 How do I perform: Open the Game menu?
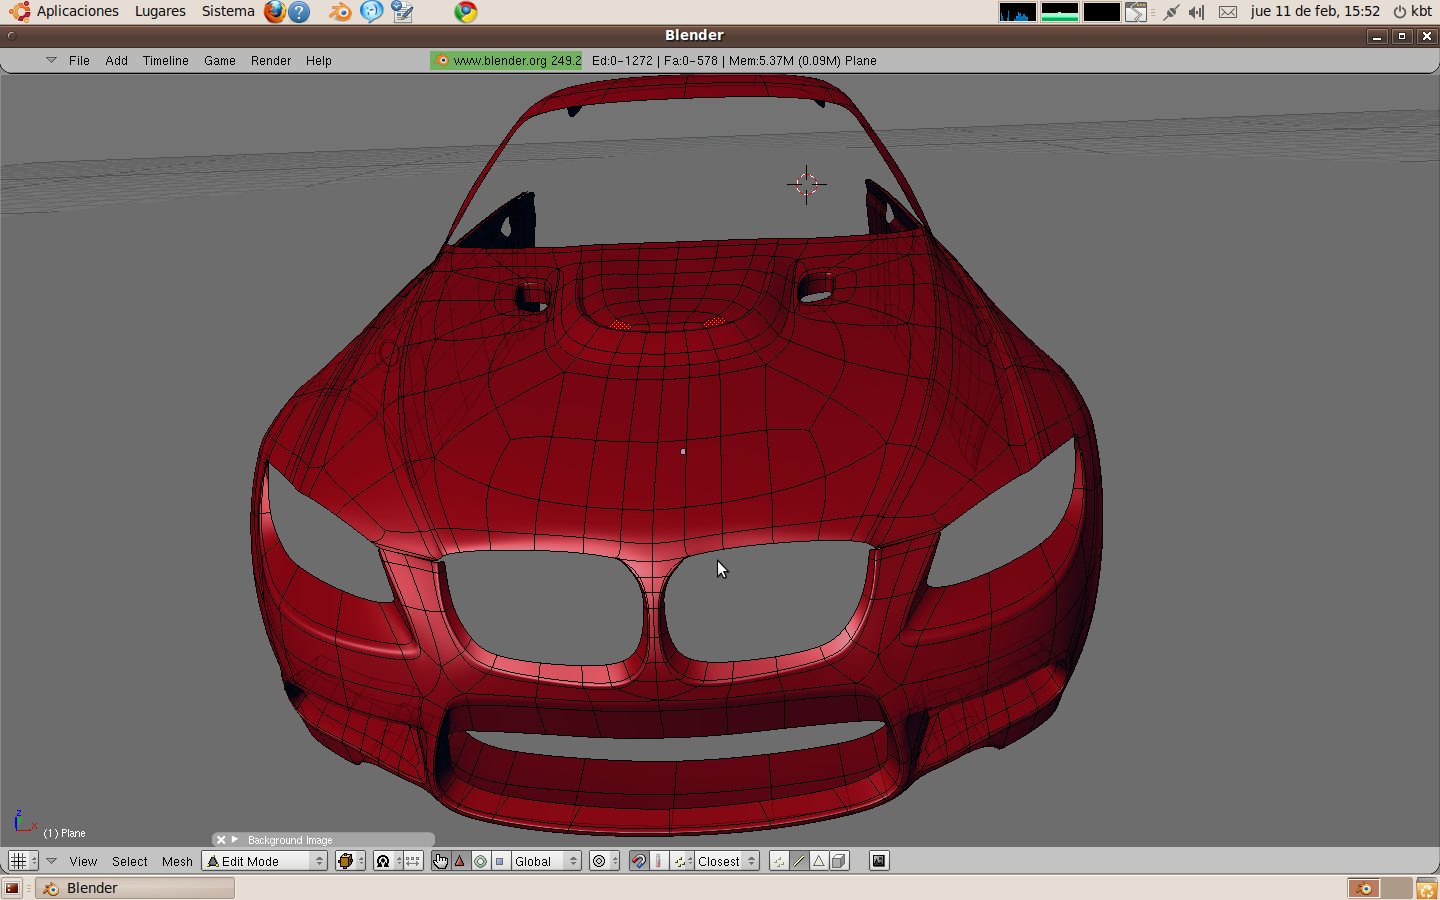pyautogui.click(x=220, y=61)
